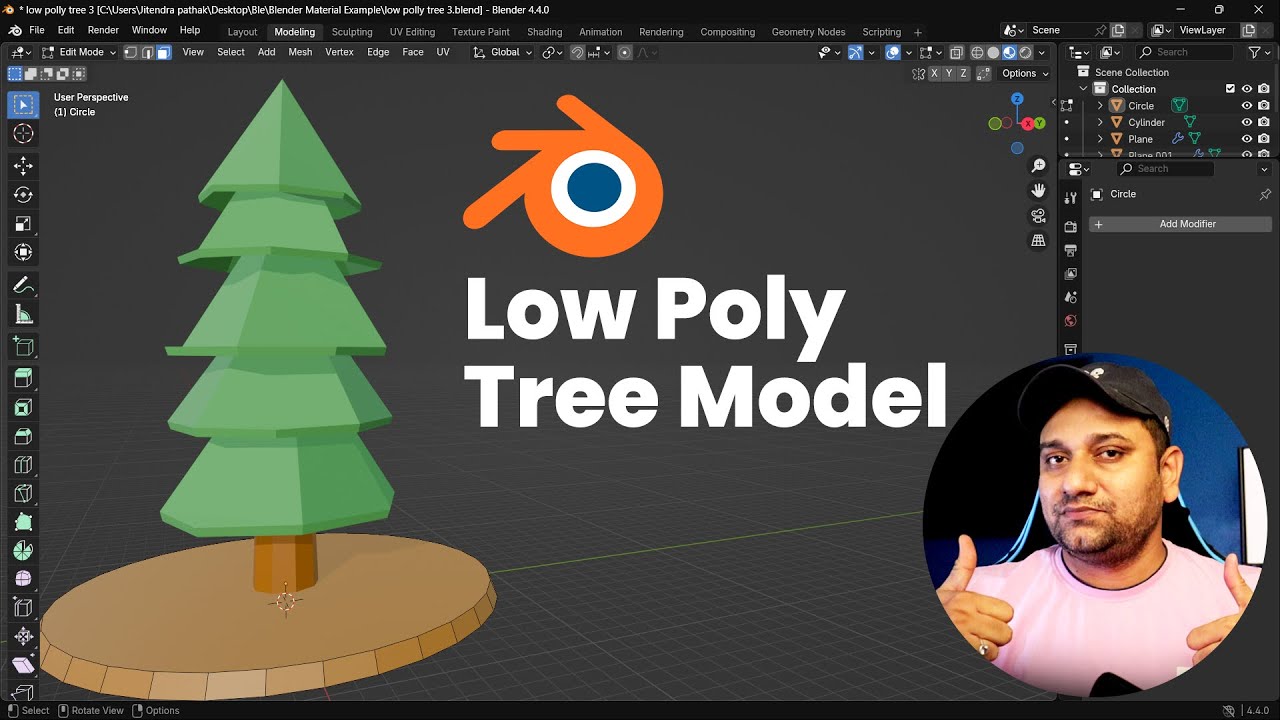Viewport: 1280px width, 720px height.
Task: Open the Mesh menu
Action: [x=300, y=52]
